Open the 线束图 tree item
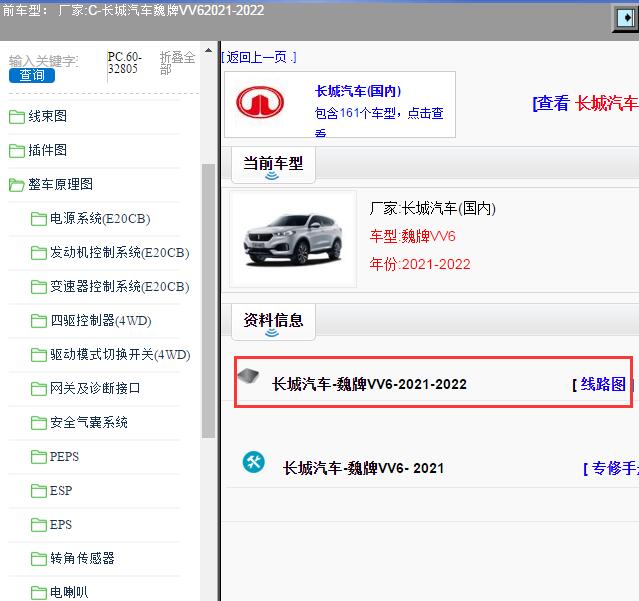 tap(48, 117)
